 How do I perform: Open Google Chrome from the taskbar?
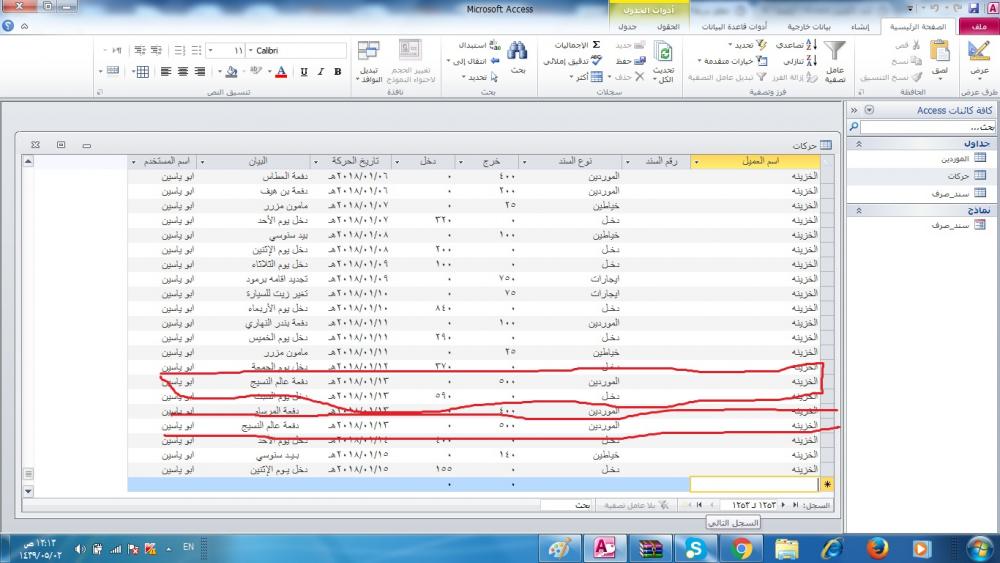(x=740, y=548)
